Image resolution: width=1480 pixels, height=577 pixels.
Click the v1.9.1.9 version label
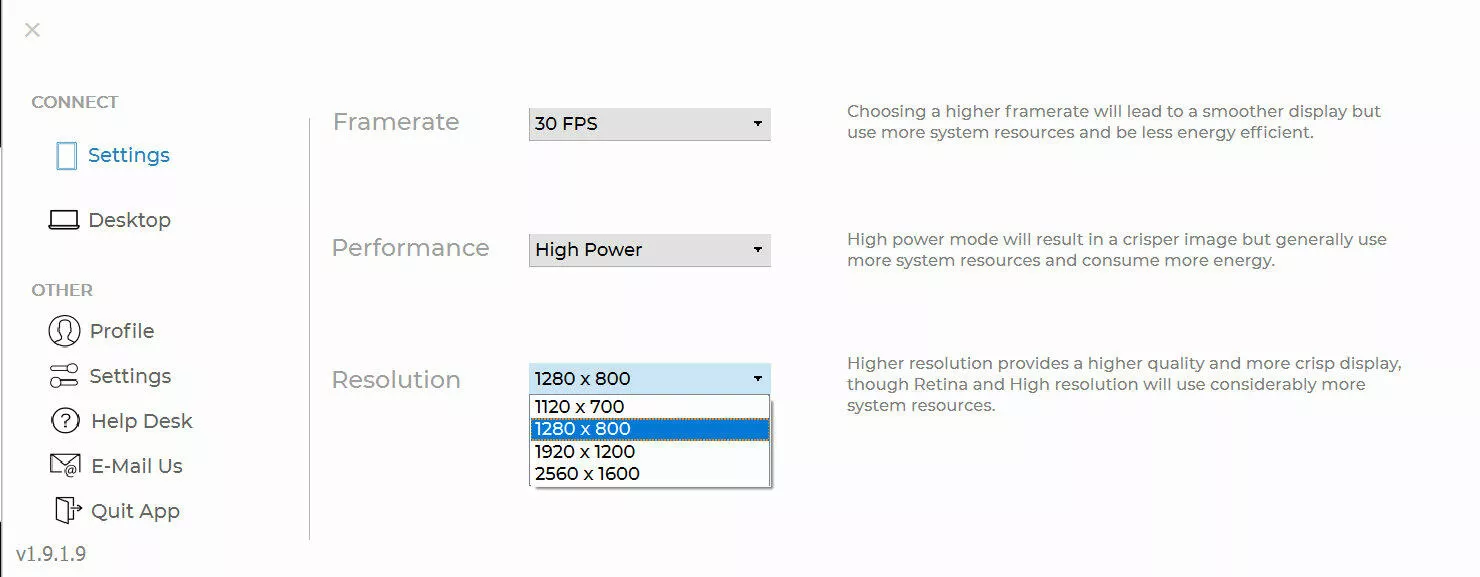tap(51, 554)
